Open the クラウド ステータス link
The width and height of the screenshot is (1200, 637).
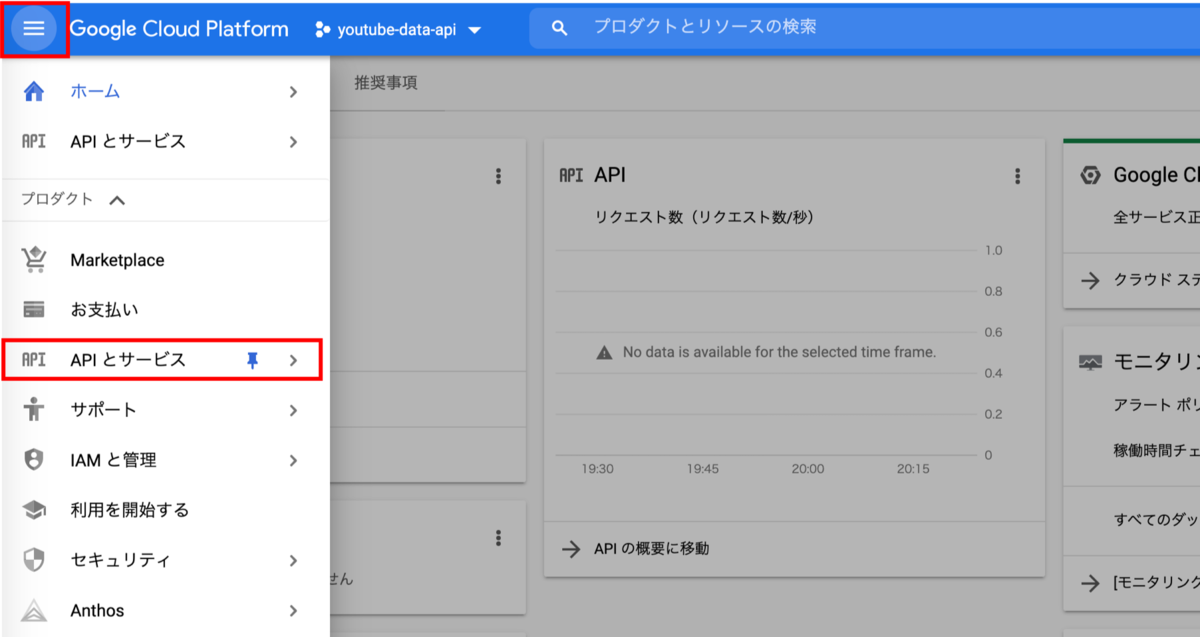[x=1156, y=280]
